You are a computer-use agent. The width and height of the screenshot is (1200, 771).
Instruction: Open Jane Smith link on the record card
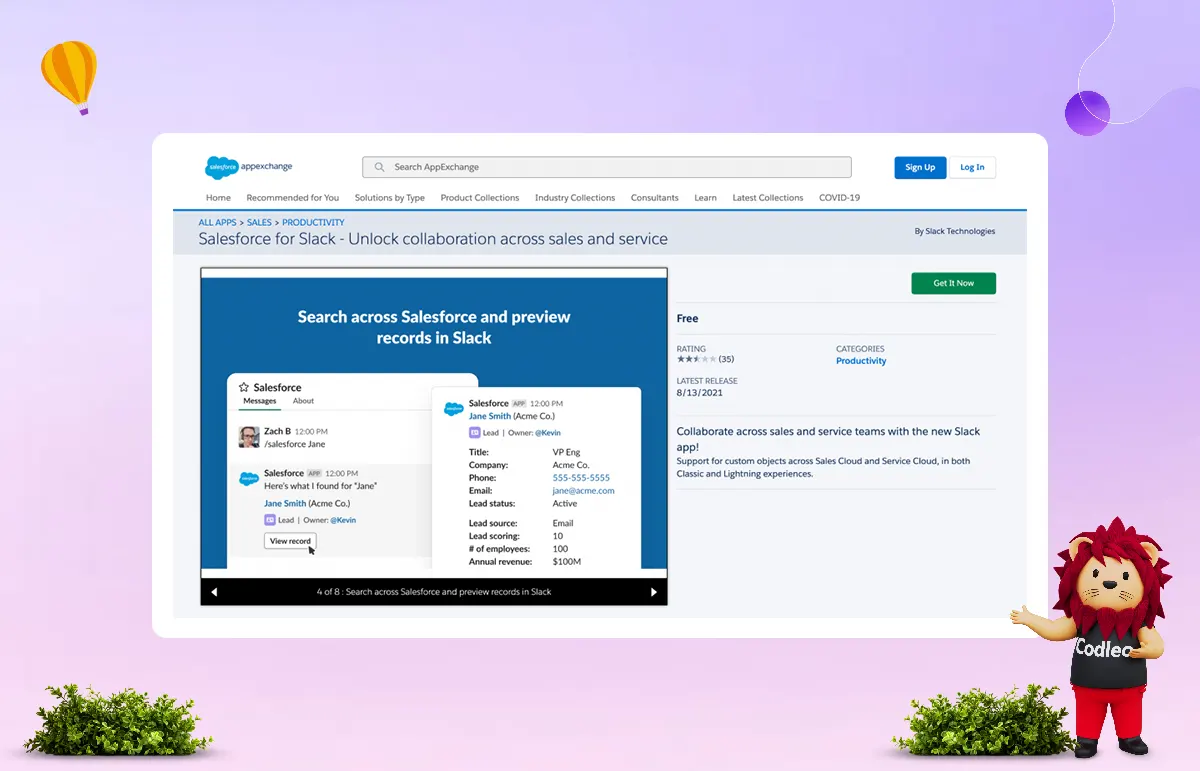[x=490, y=416]
